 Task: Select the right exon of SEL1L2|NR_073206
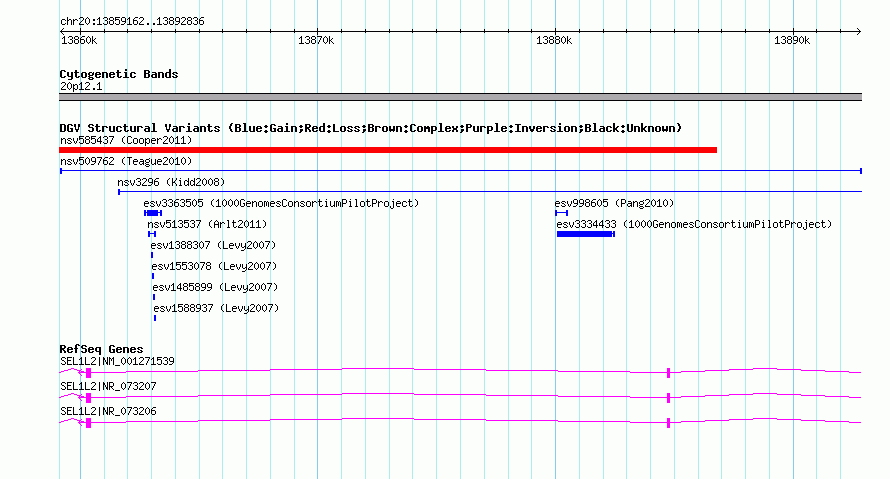point(669,423)
